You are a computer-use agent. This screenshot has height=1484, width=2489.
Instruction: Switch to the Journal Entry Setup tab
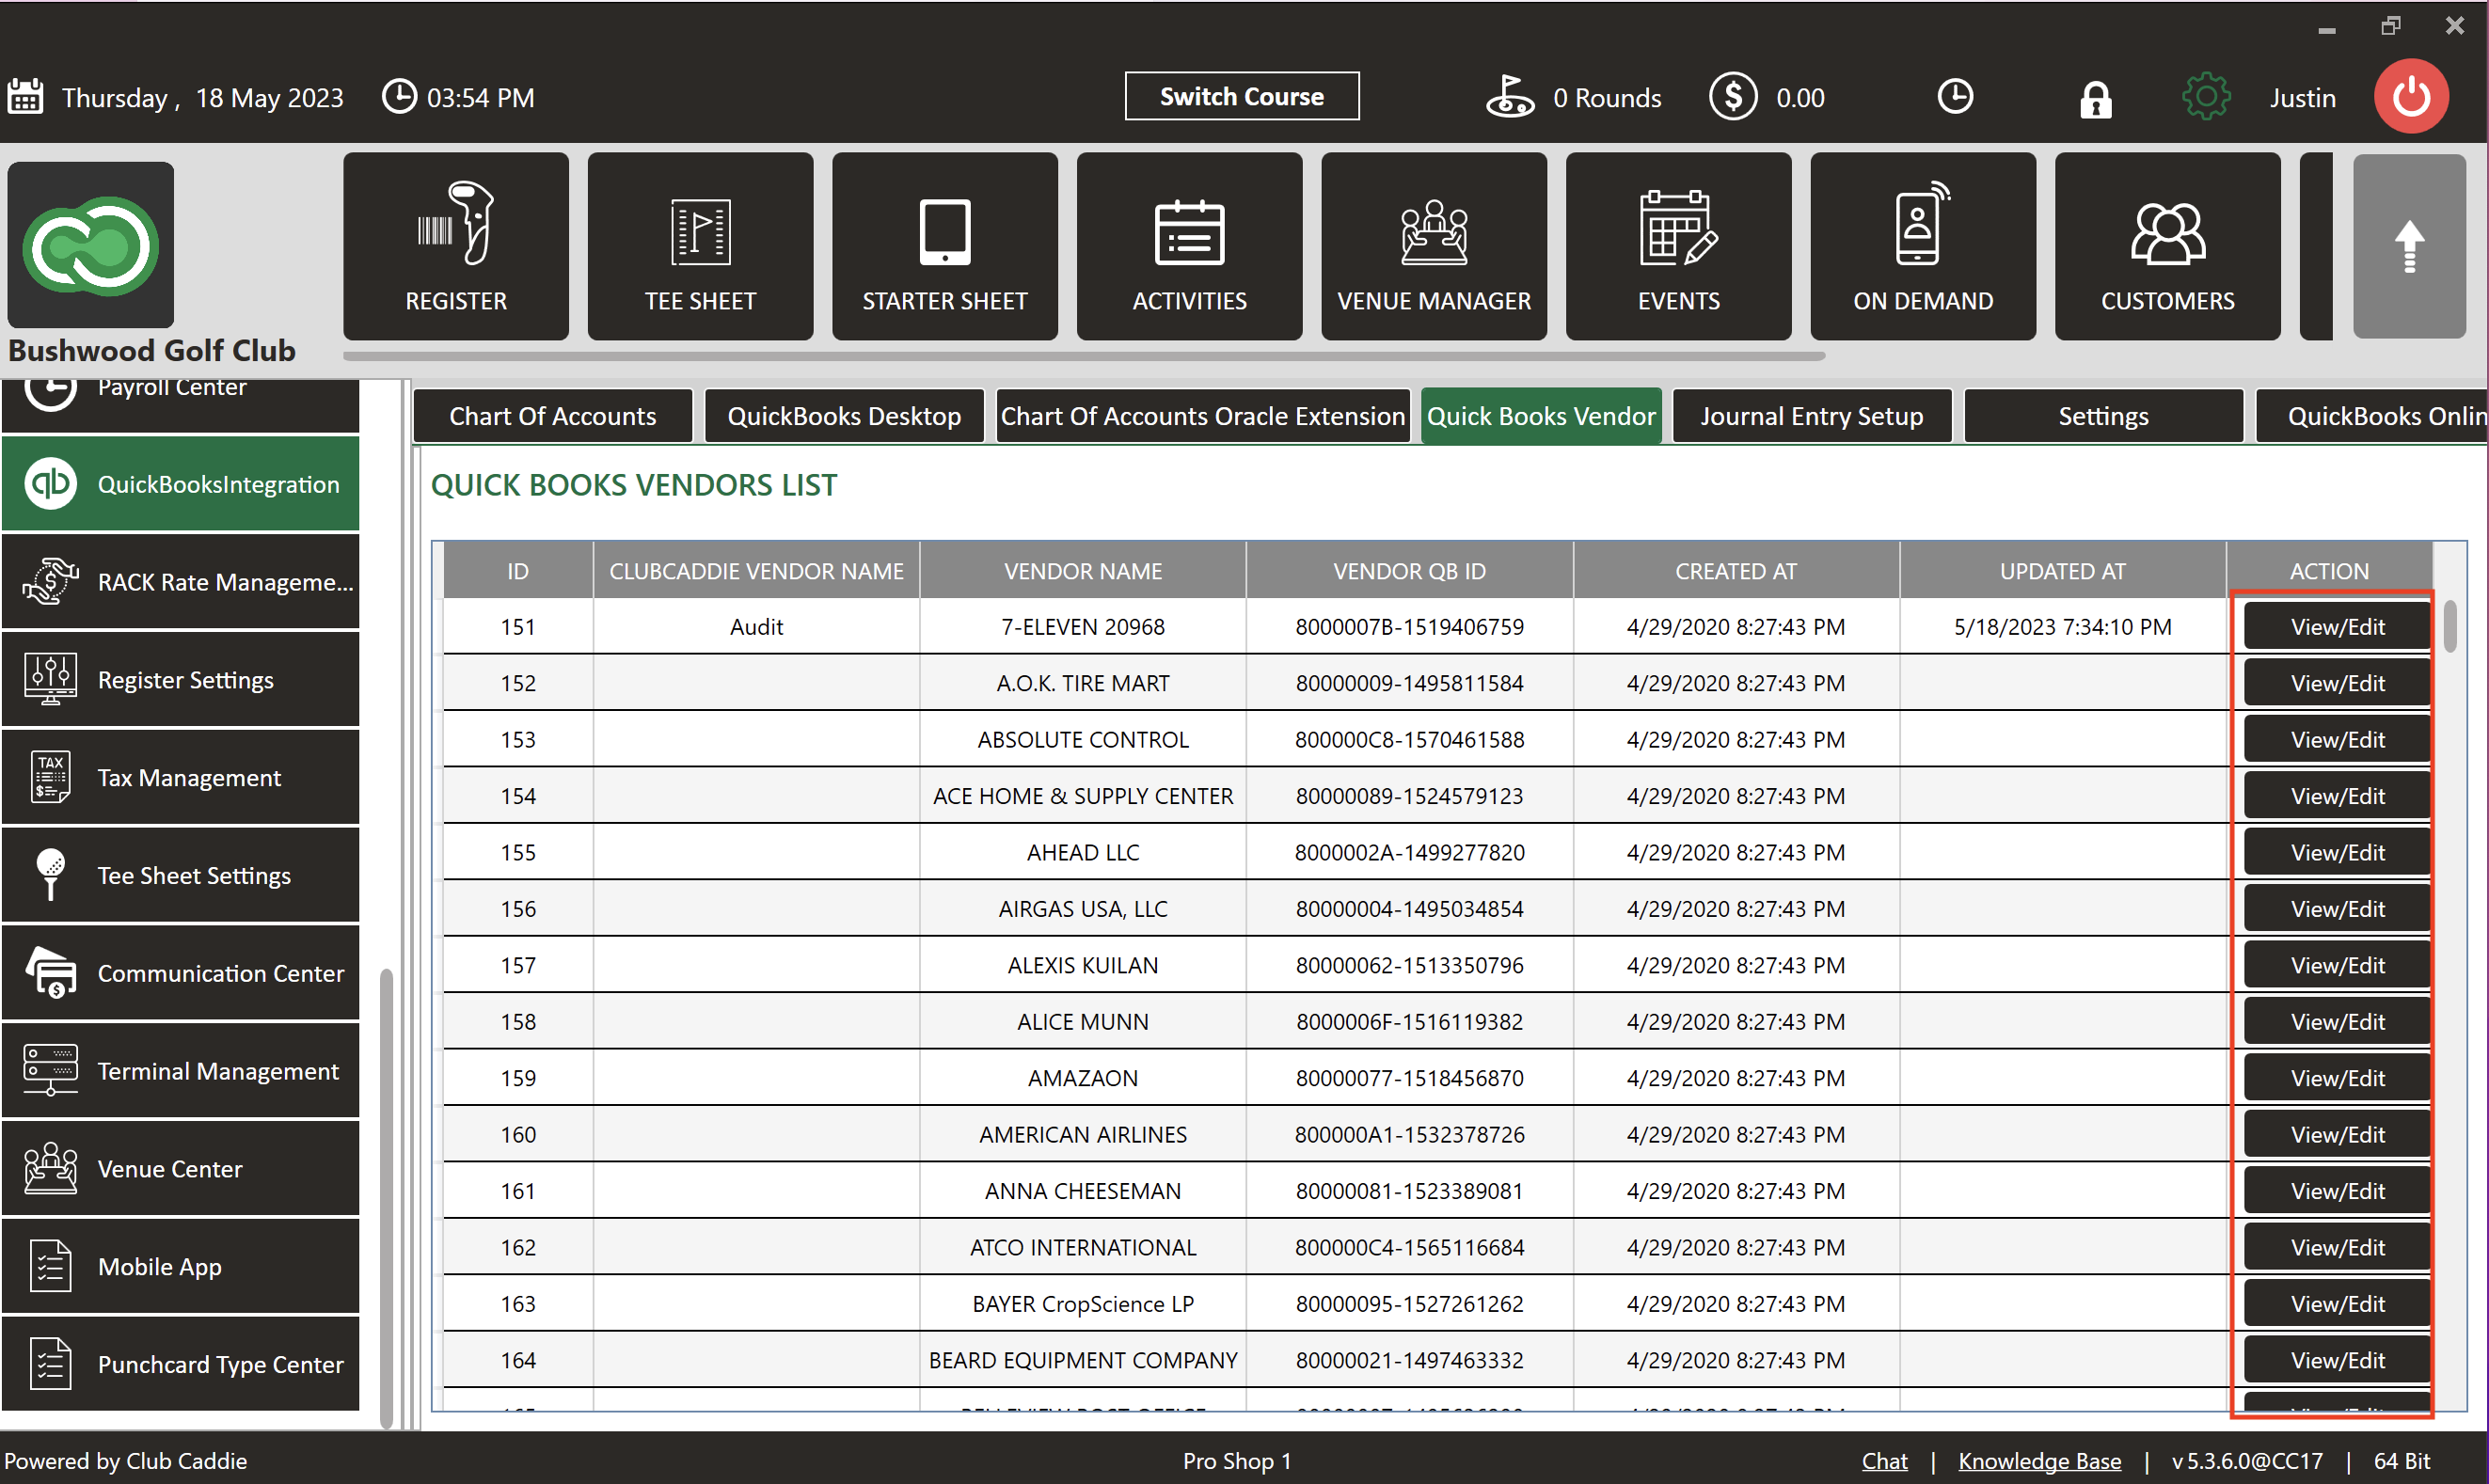pyautogui.click(x=1812, y=416)
